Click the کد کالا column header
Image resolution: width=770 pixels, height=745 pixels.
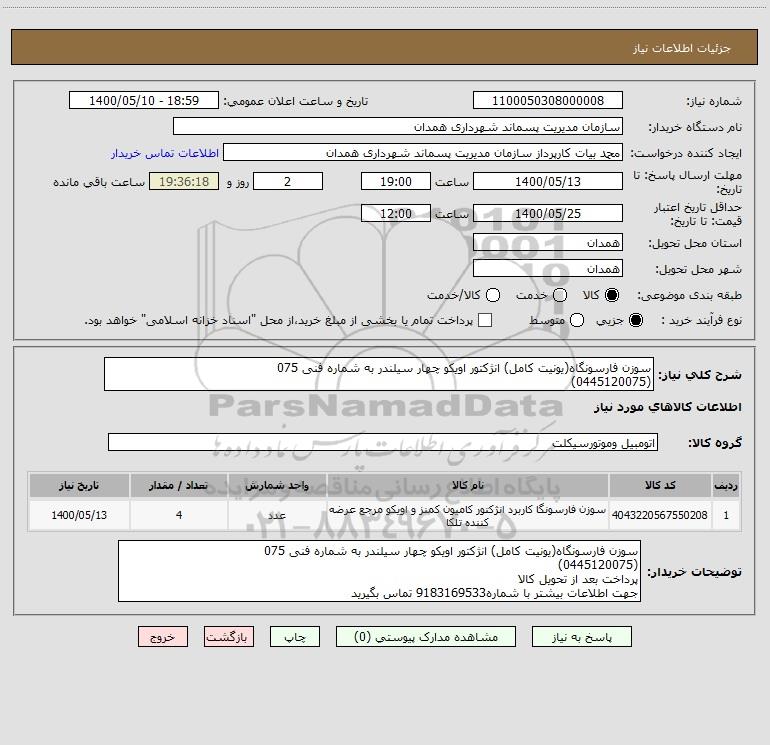coord(660,486)
